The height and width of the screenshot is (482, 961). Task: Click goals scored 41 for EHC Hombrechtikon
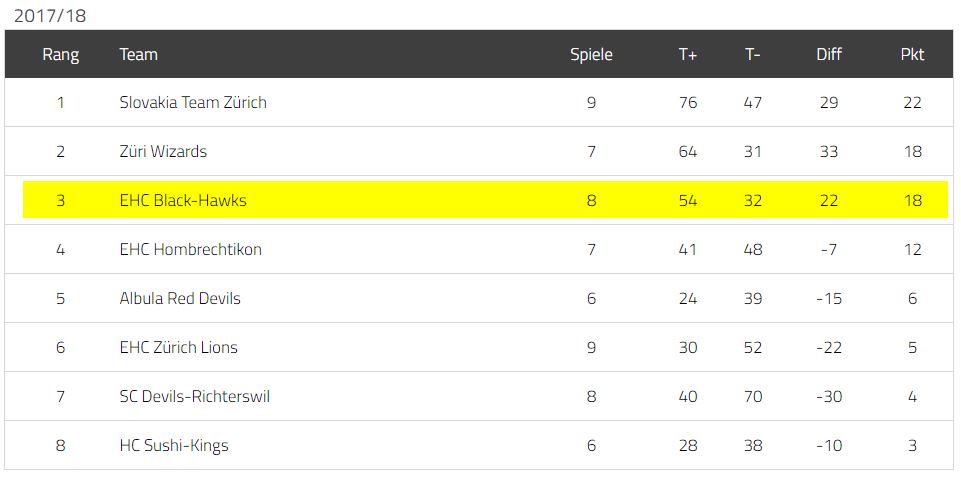coord(688,250)
